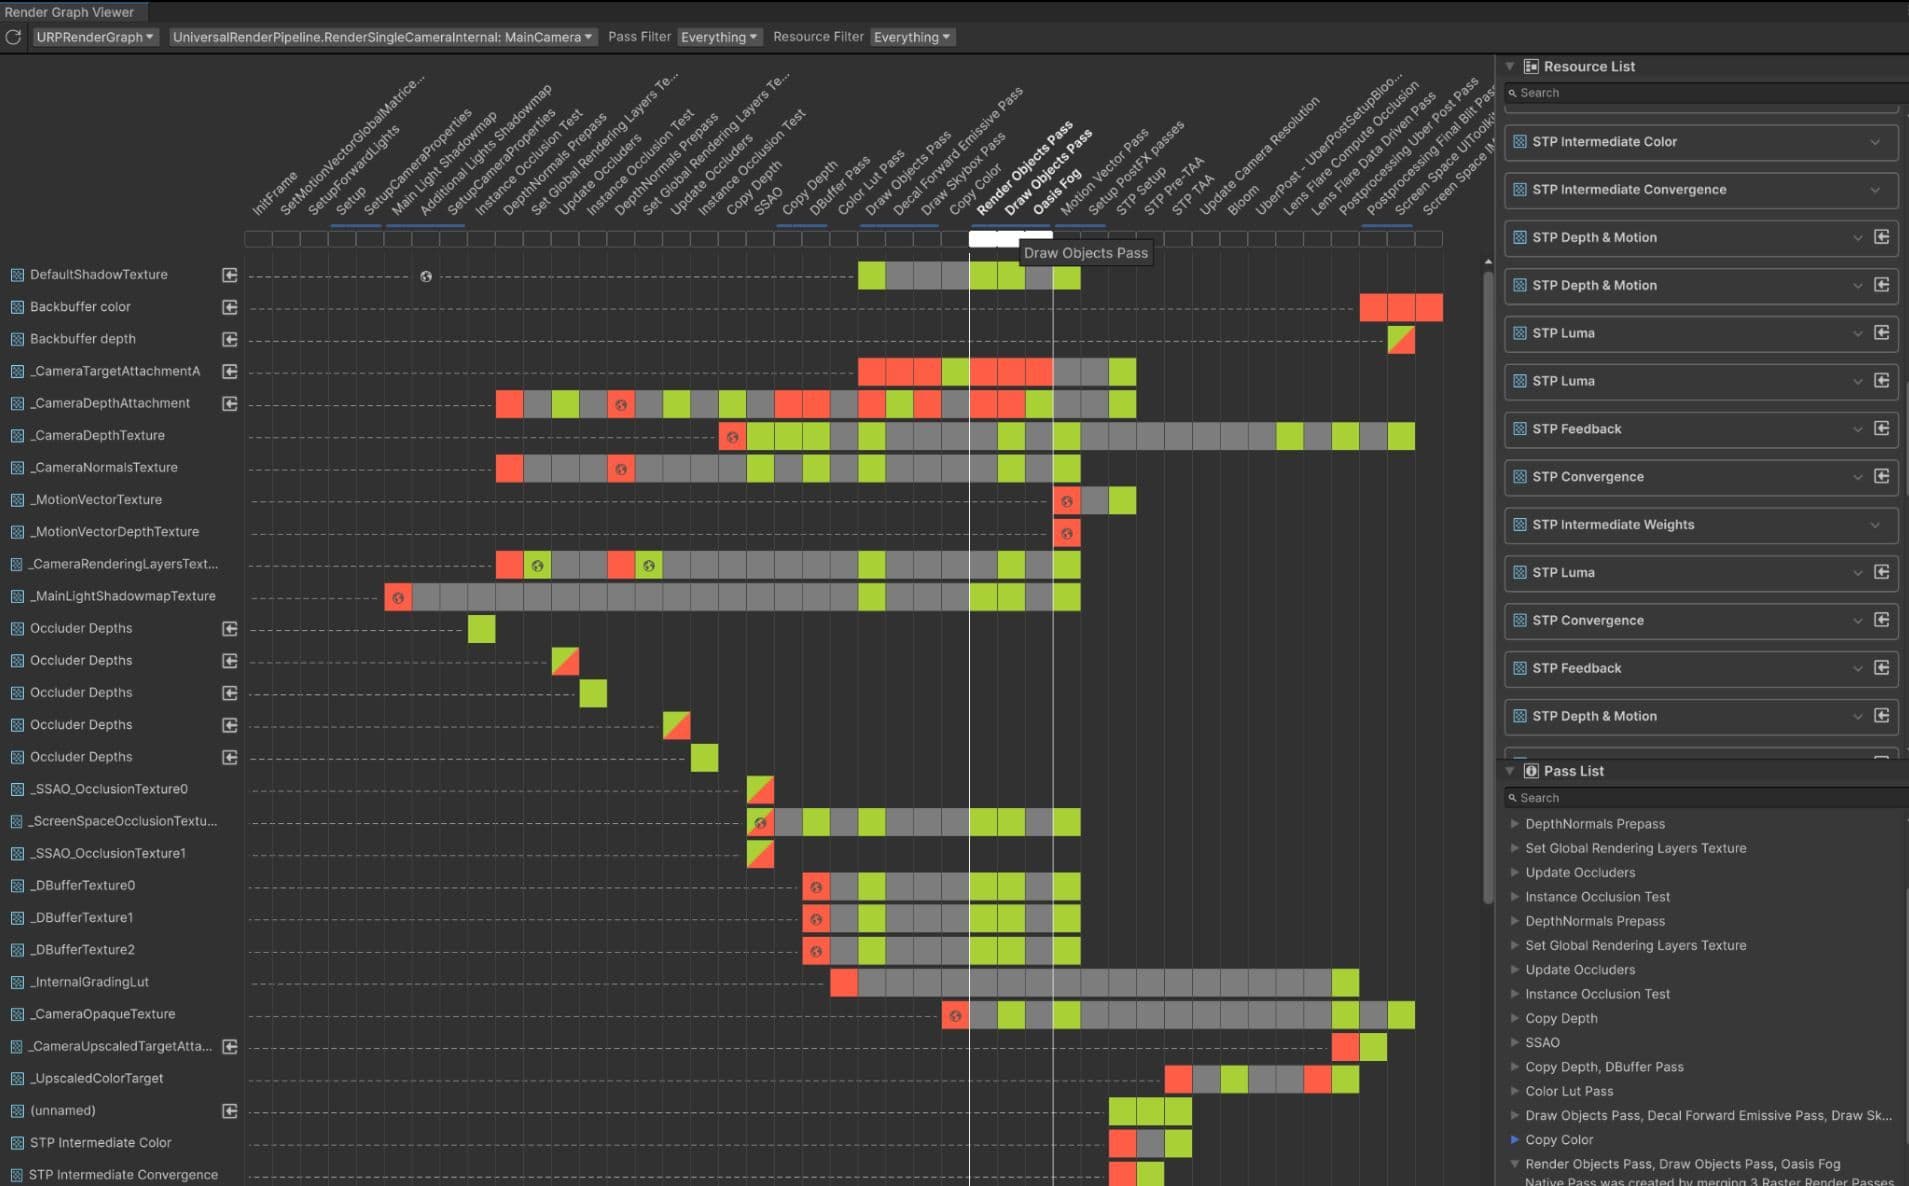Click the Resource List search field
1909x1186 pixels.
coord(1700,92)
